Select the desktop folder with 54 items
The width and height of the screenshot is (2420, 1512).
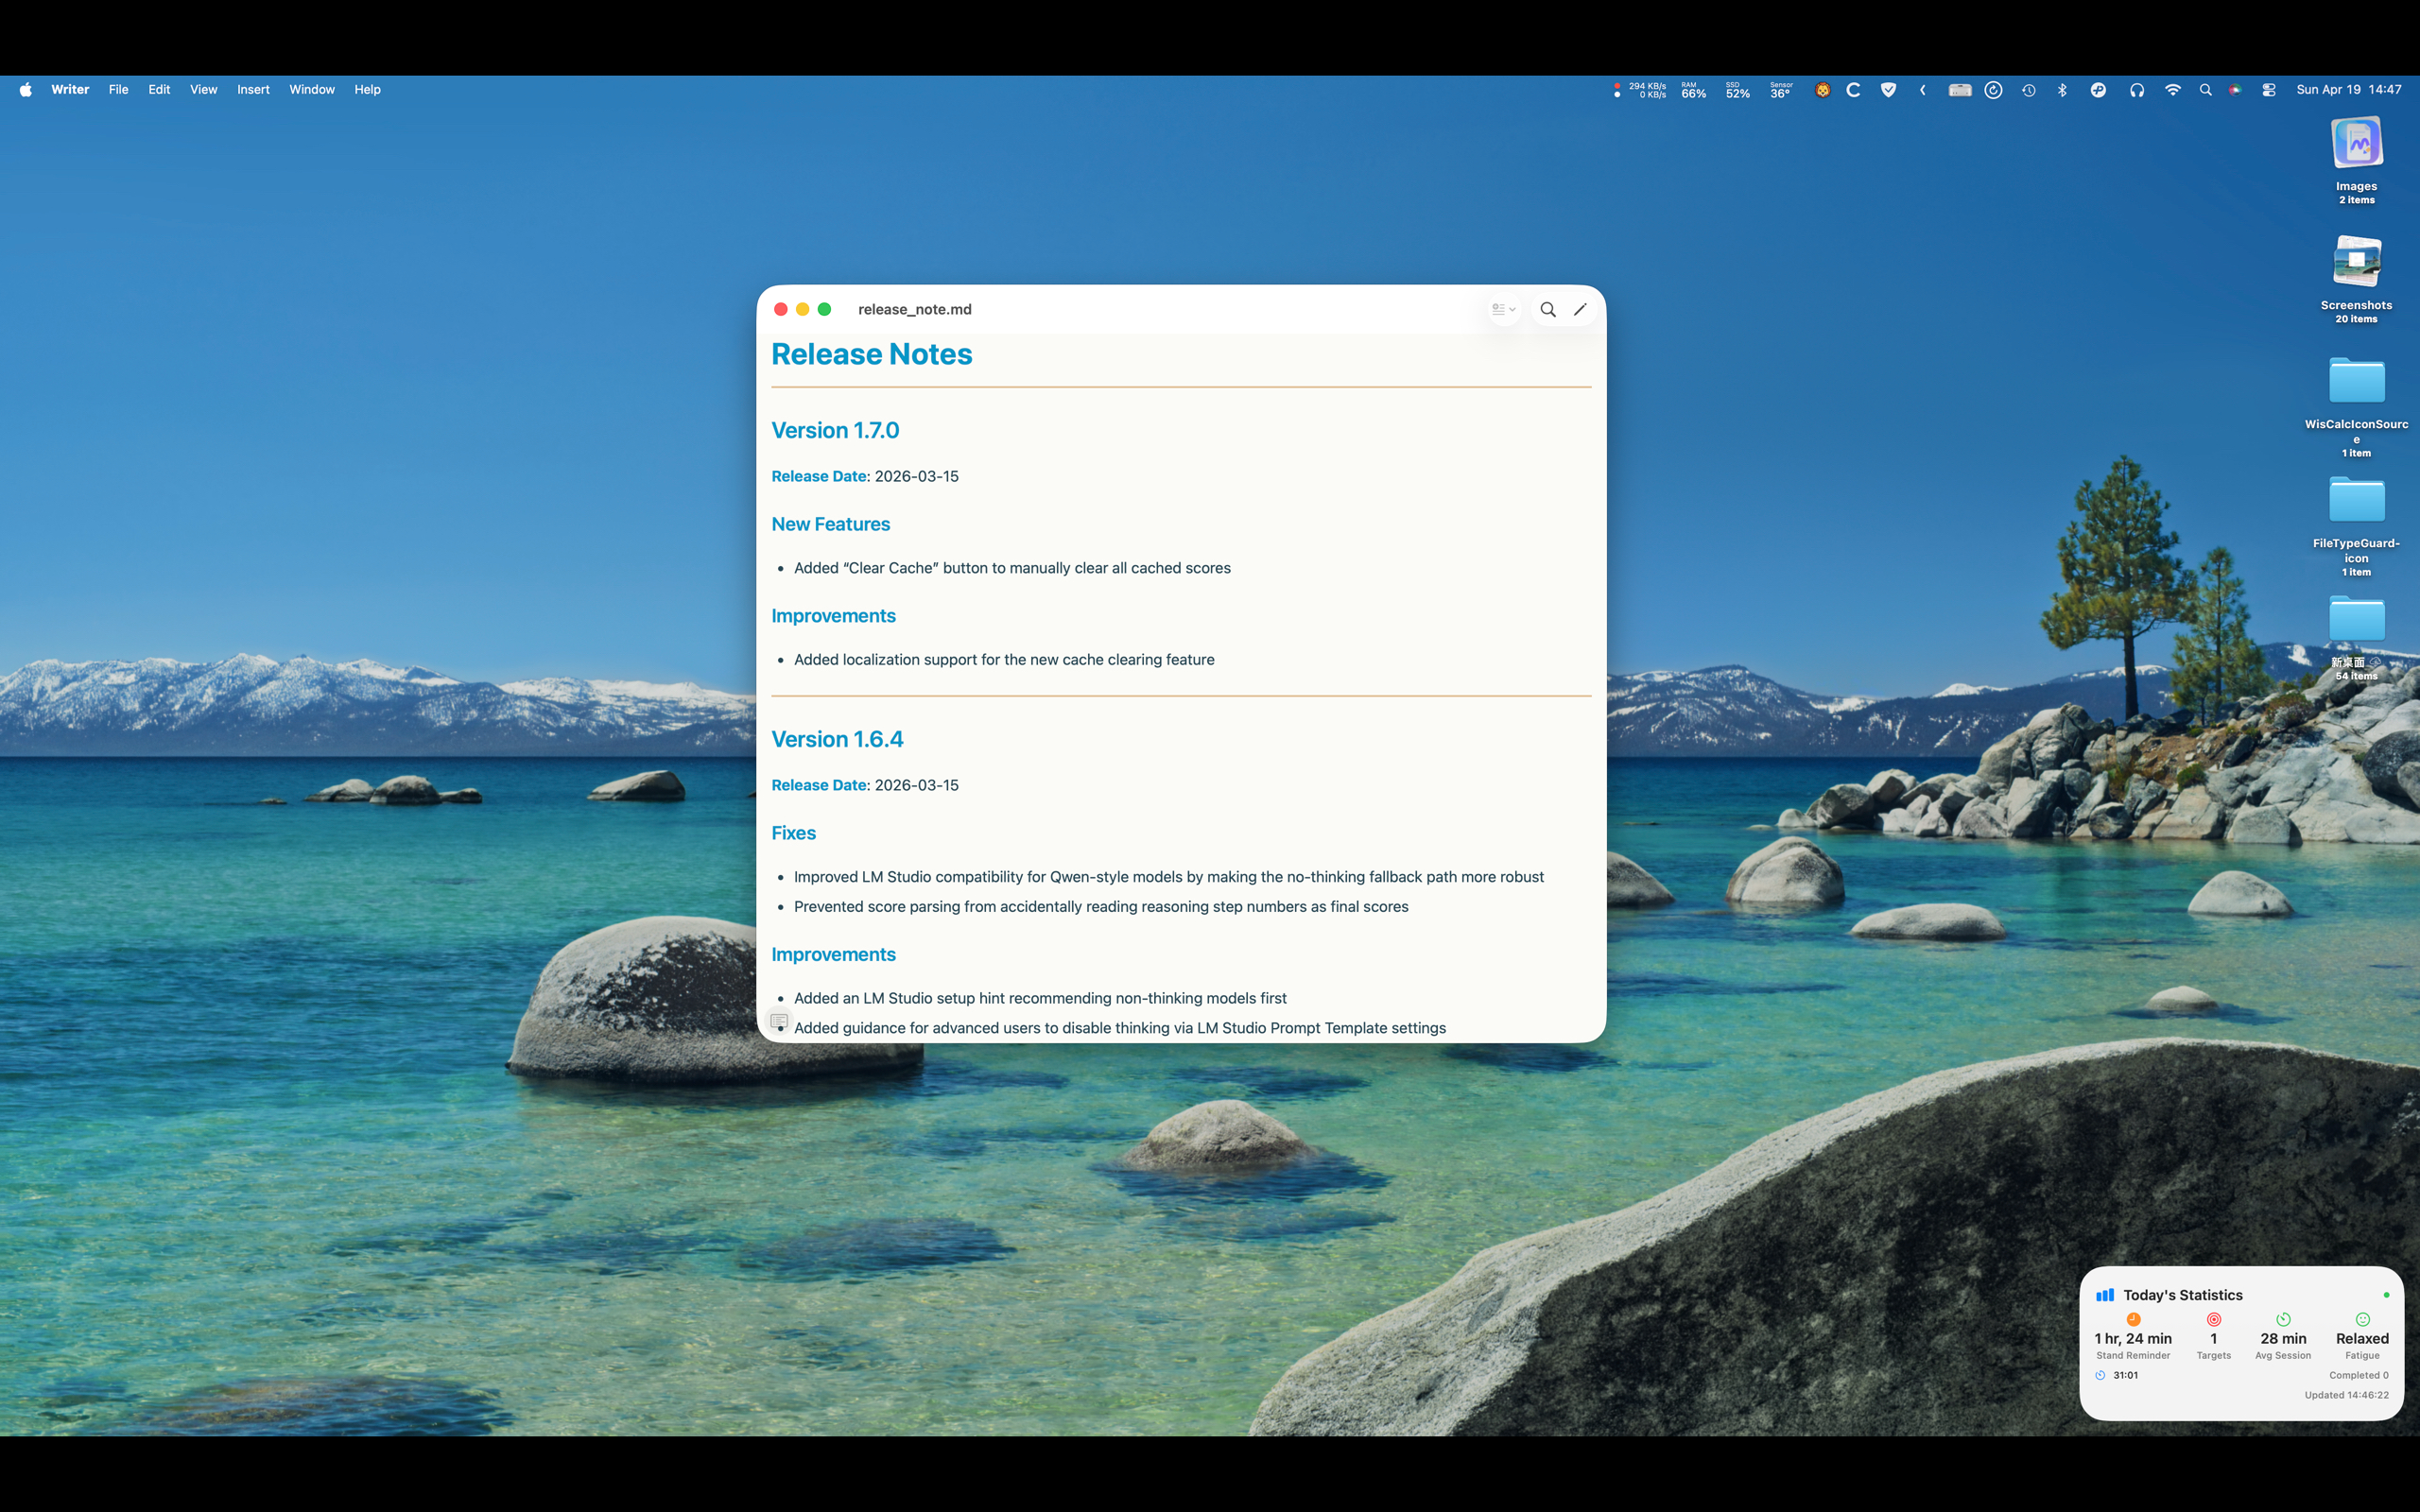pyautogui.click(x=2356, y=637)
